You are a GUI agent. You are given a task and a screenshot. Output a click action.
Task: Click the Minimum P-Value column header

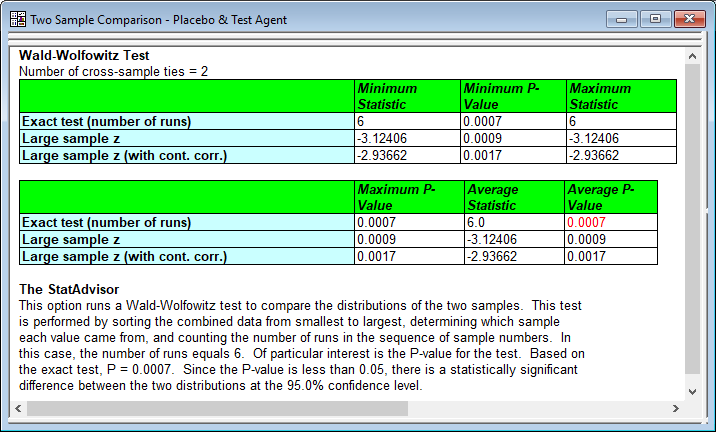point(512,96)
